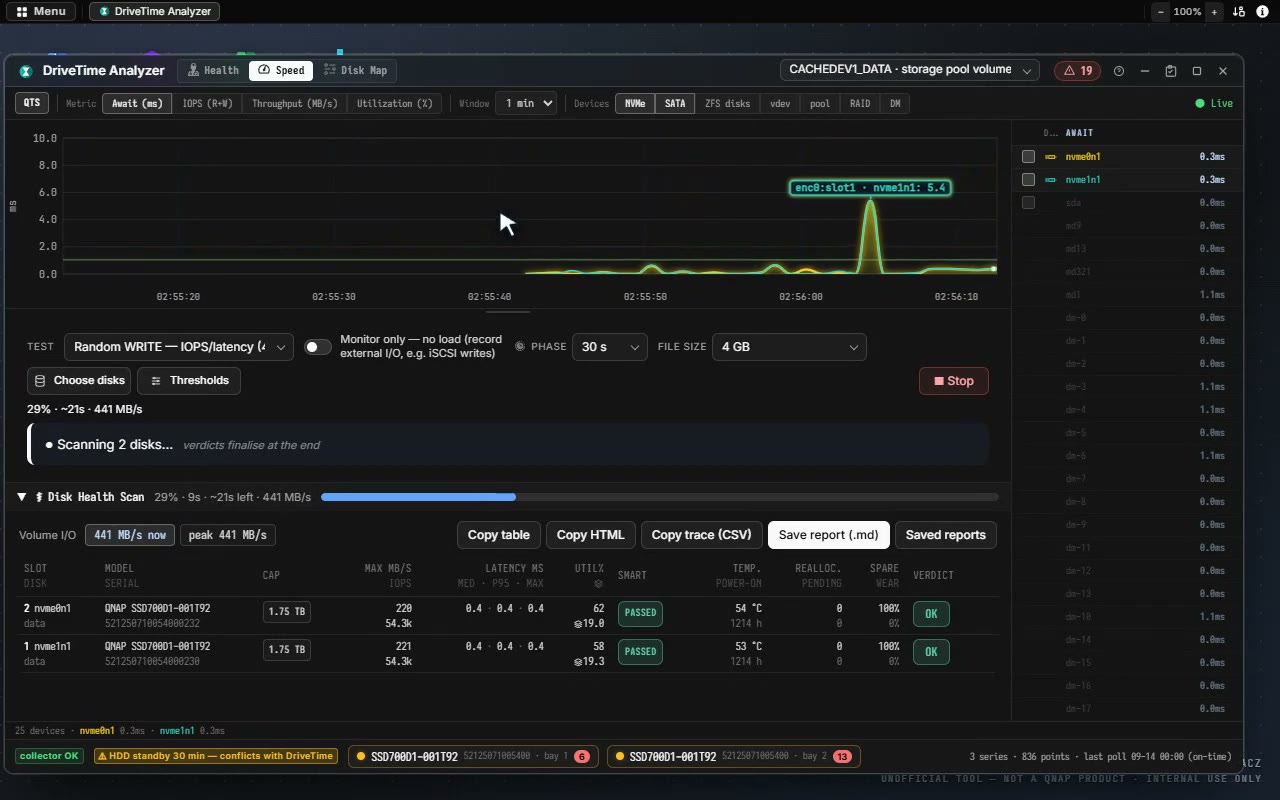Stop the running test
Viewport: 1280px width, 800px height.
coord(954,381)
